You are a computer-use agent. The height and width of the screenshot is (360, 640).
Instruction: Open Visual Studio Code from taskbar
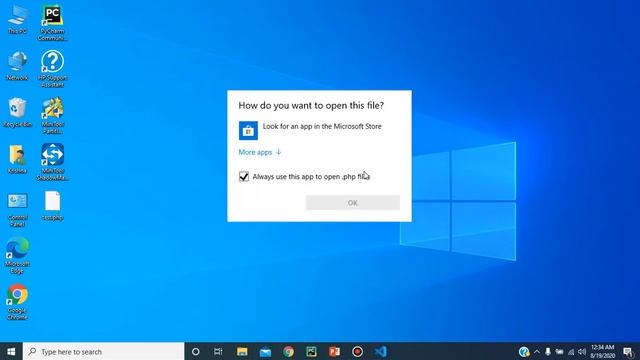[x=380, y=351]
